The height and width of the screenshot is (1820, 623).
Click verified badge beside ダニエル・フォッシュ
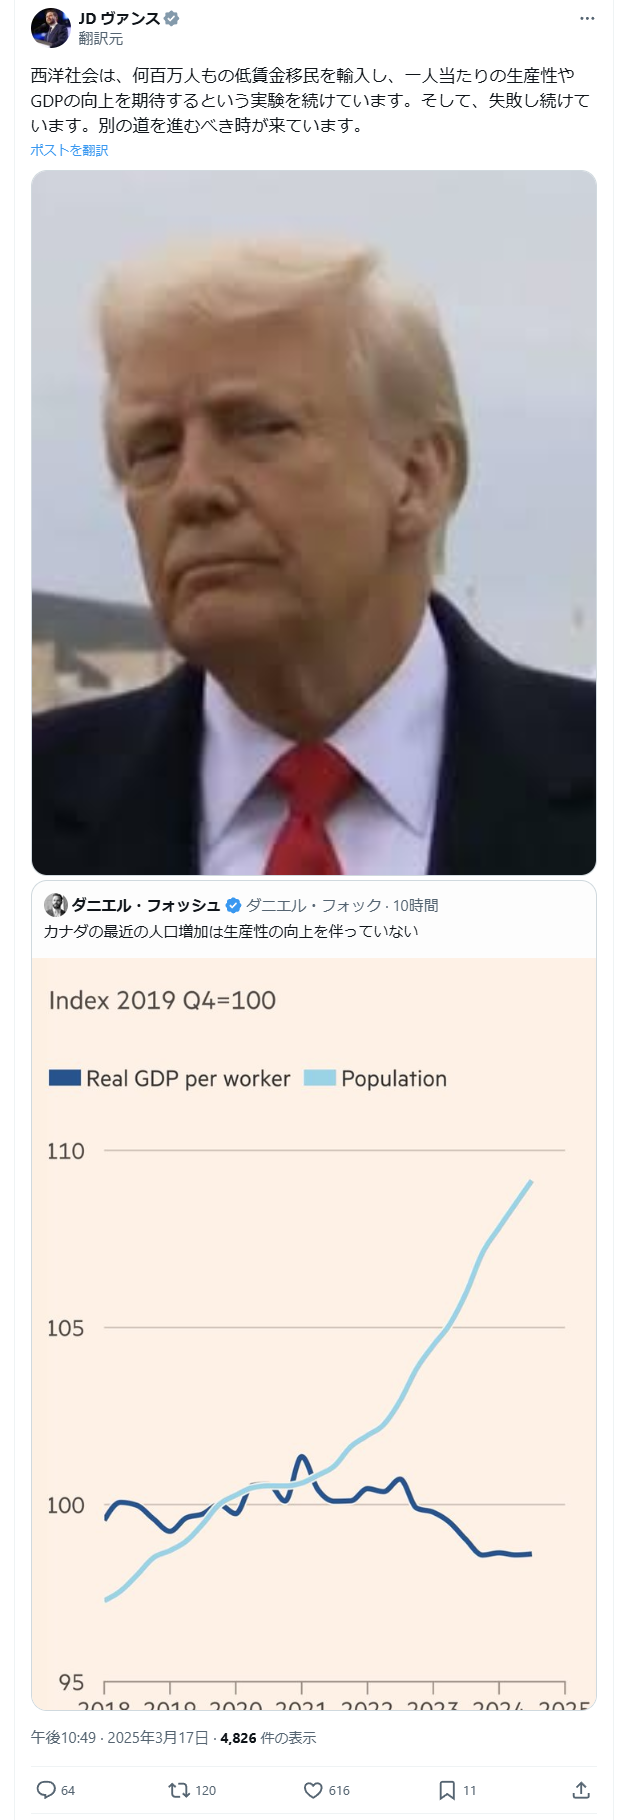pos(233,906)
